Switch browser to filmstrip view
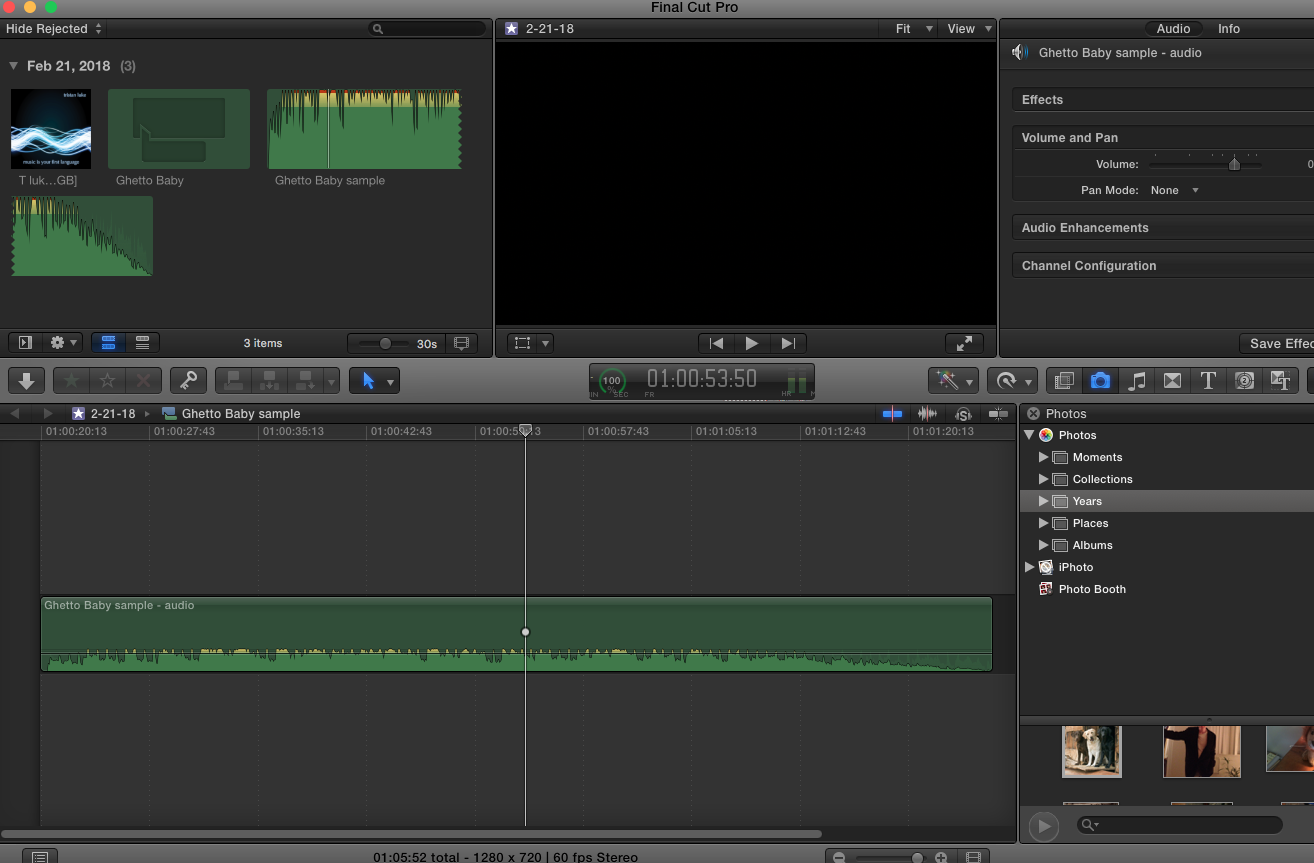The image size is (1314, 863). pyautogui.click(x=108, y=343)
